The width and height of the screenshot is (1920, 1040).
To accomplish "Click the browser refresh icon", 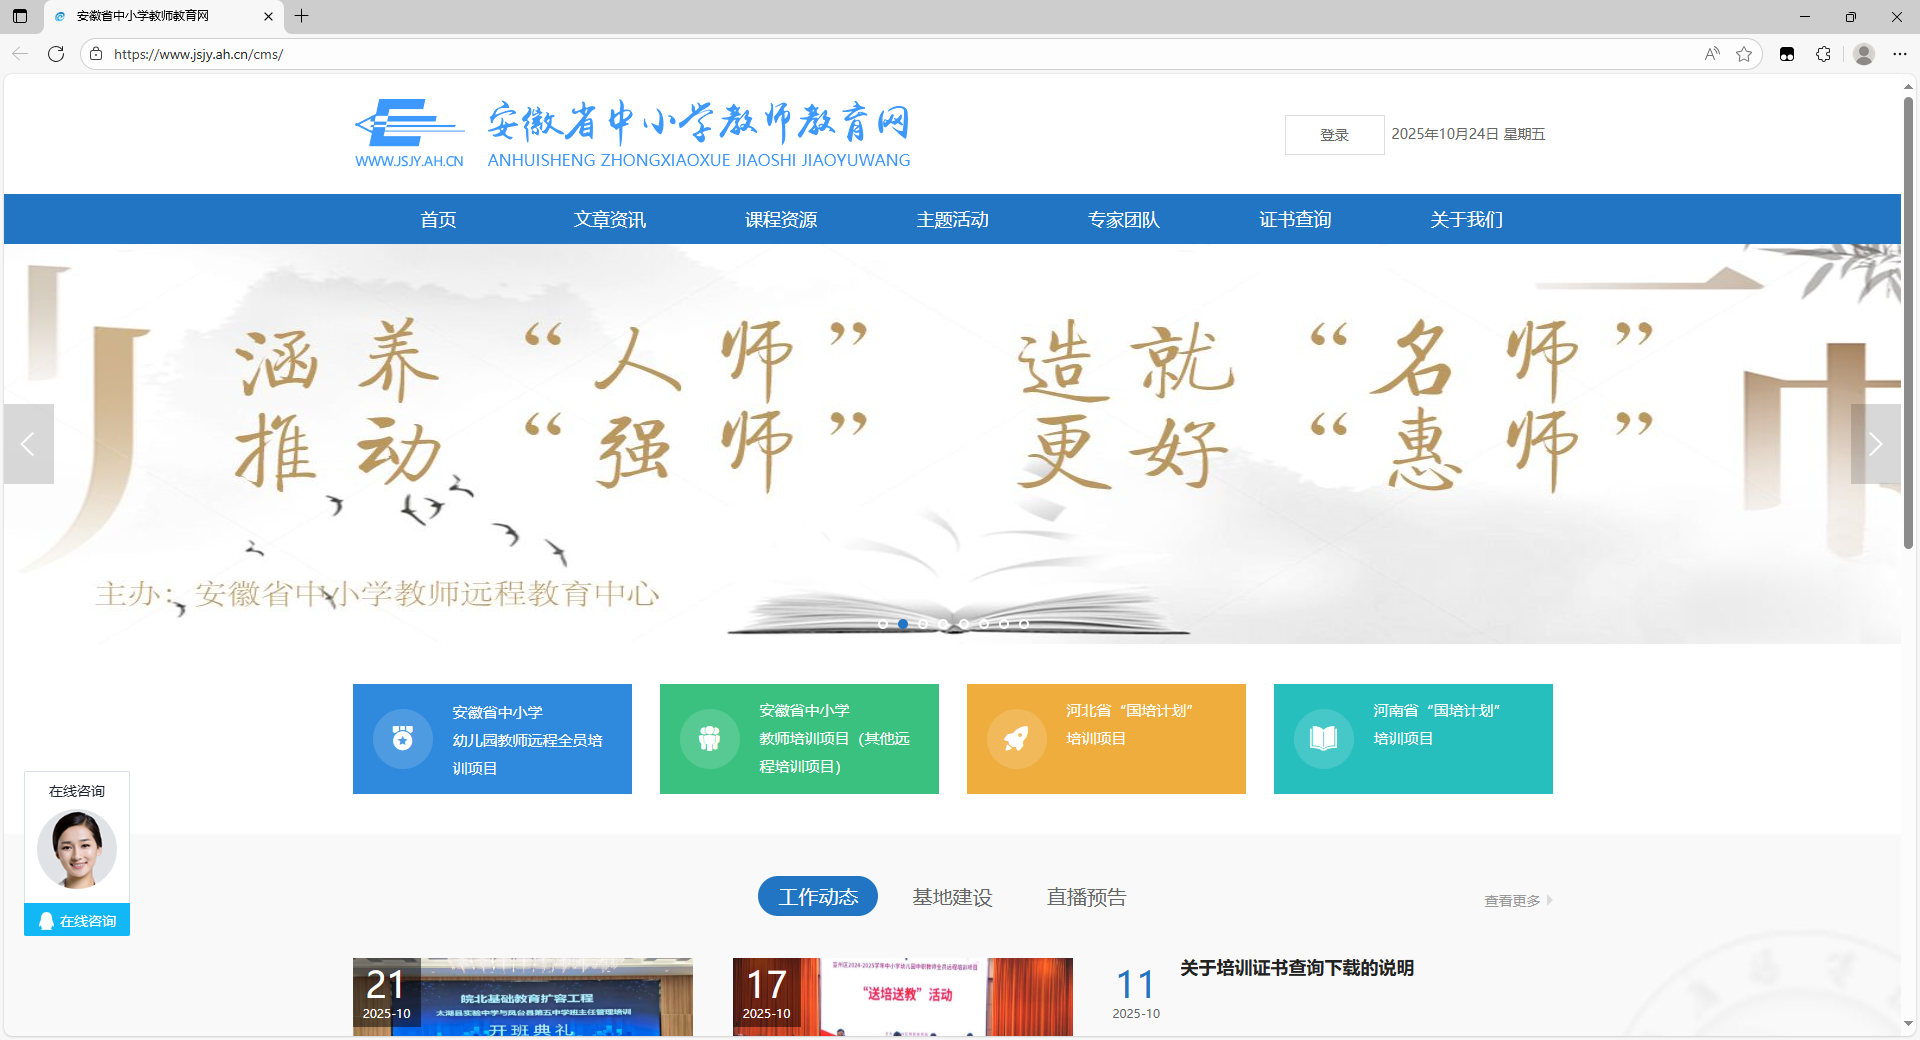I will coord(56,54).
